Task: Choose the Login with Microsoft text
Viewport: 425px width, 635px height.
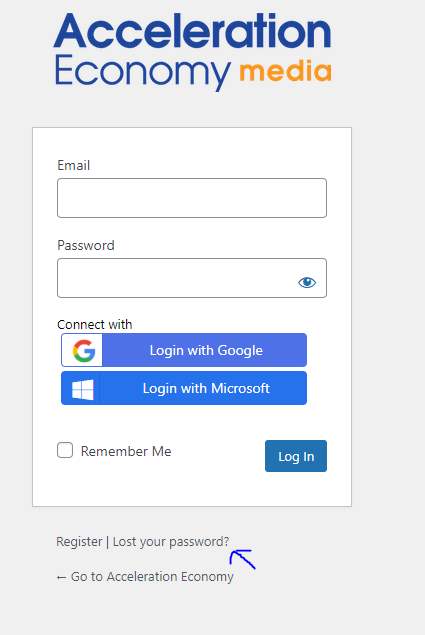Action: [x=206, y=388]
